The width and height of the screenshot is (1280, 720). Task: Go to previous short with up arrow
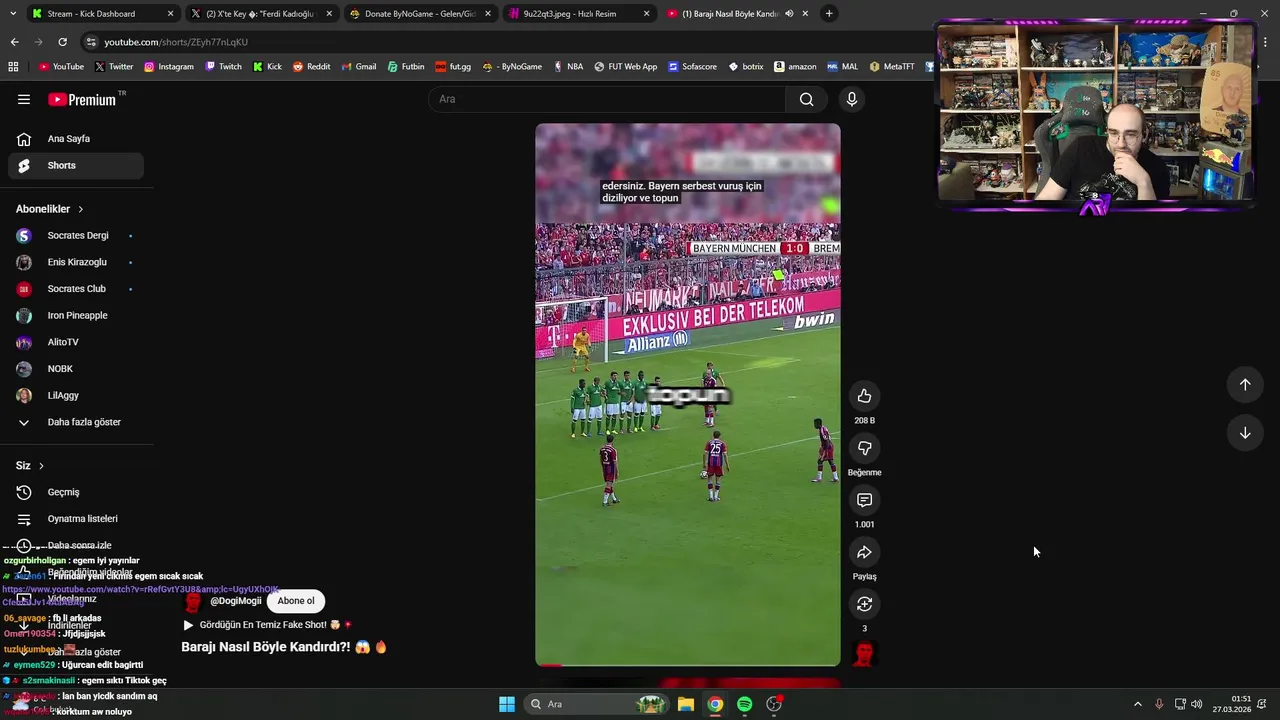pos(1245,384)
